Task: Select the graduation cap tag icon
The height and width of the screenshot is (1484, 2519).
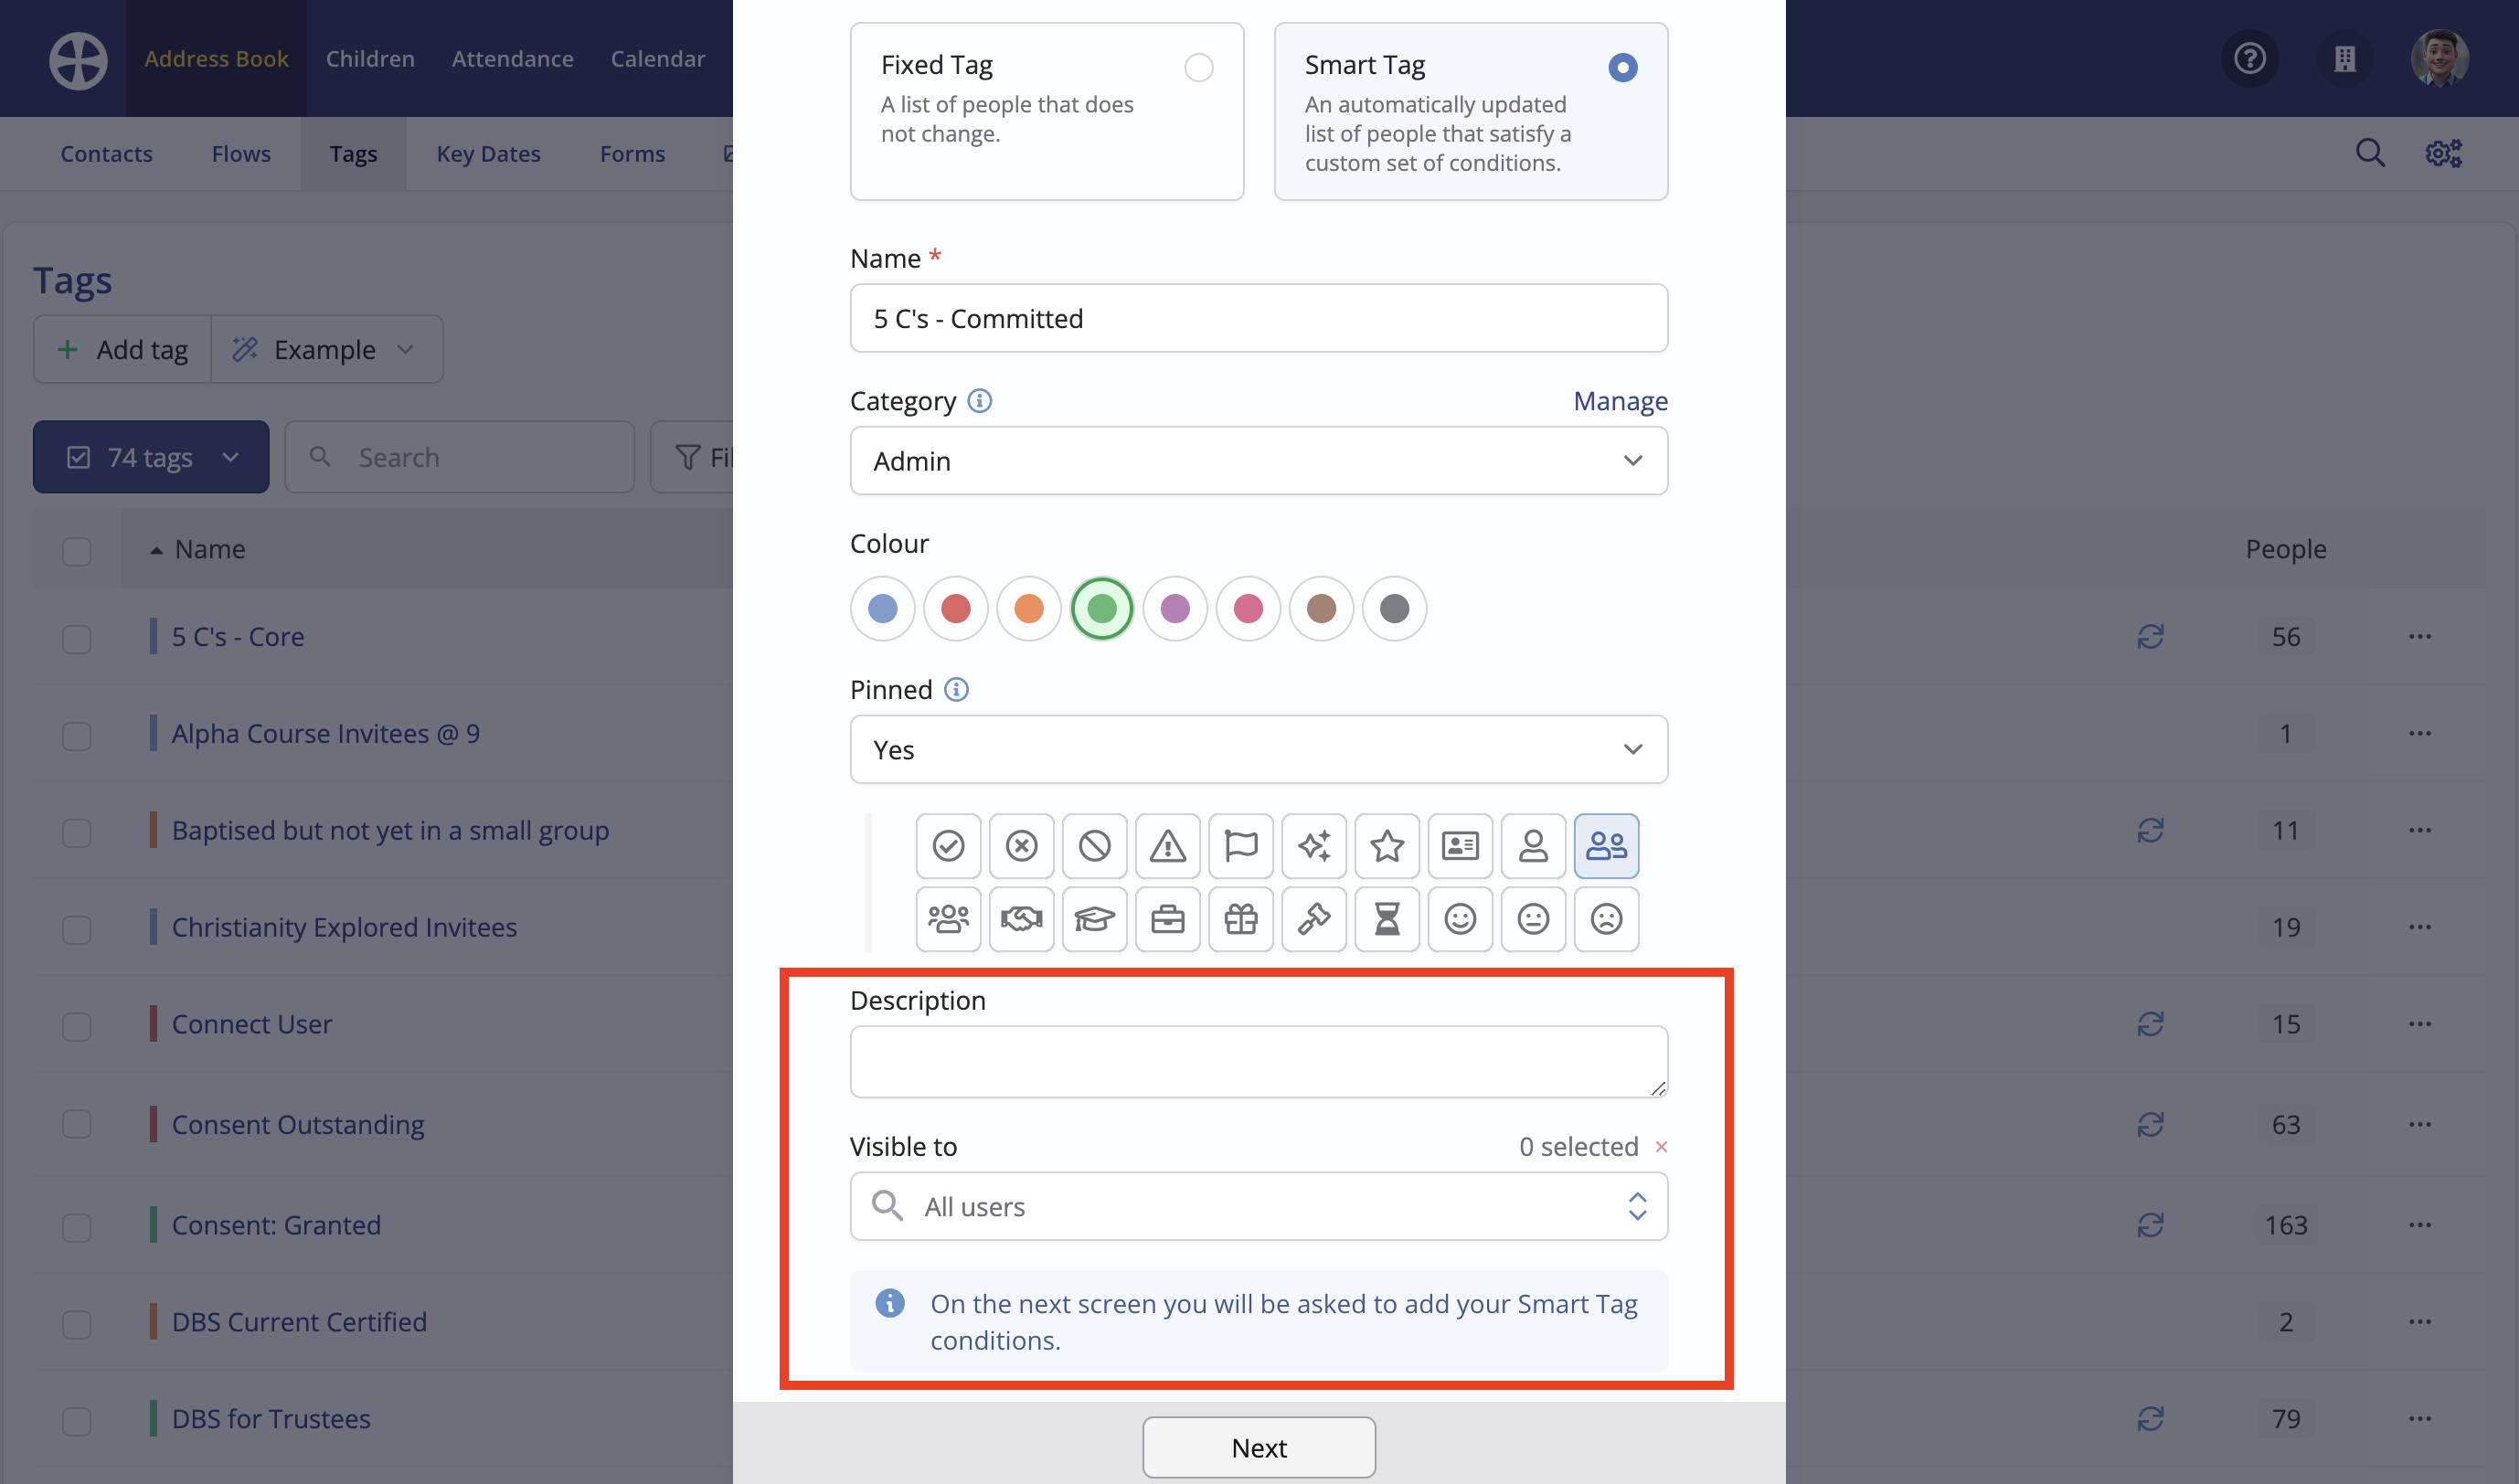Action: coord(1094,919)
